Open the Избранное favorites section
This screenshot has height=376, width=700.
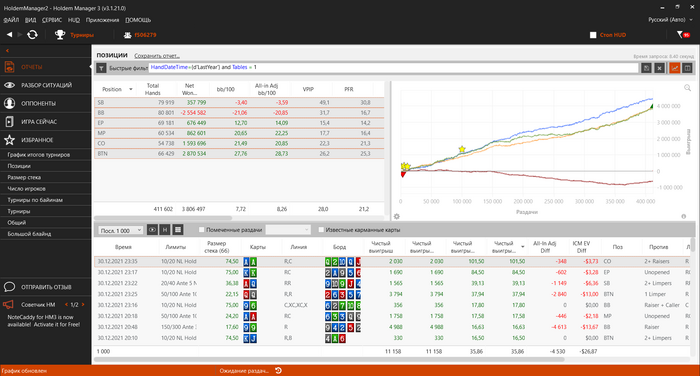point(46,140)
